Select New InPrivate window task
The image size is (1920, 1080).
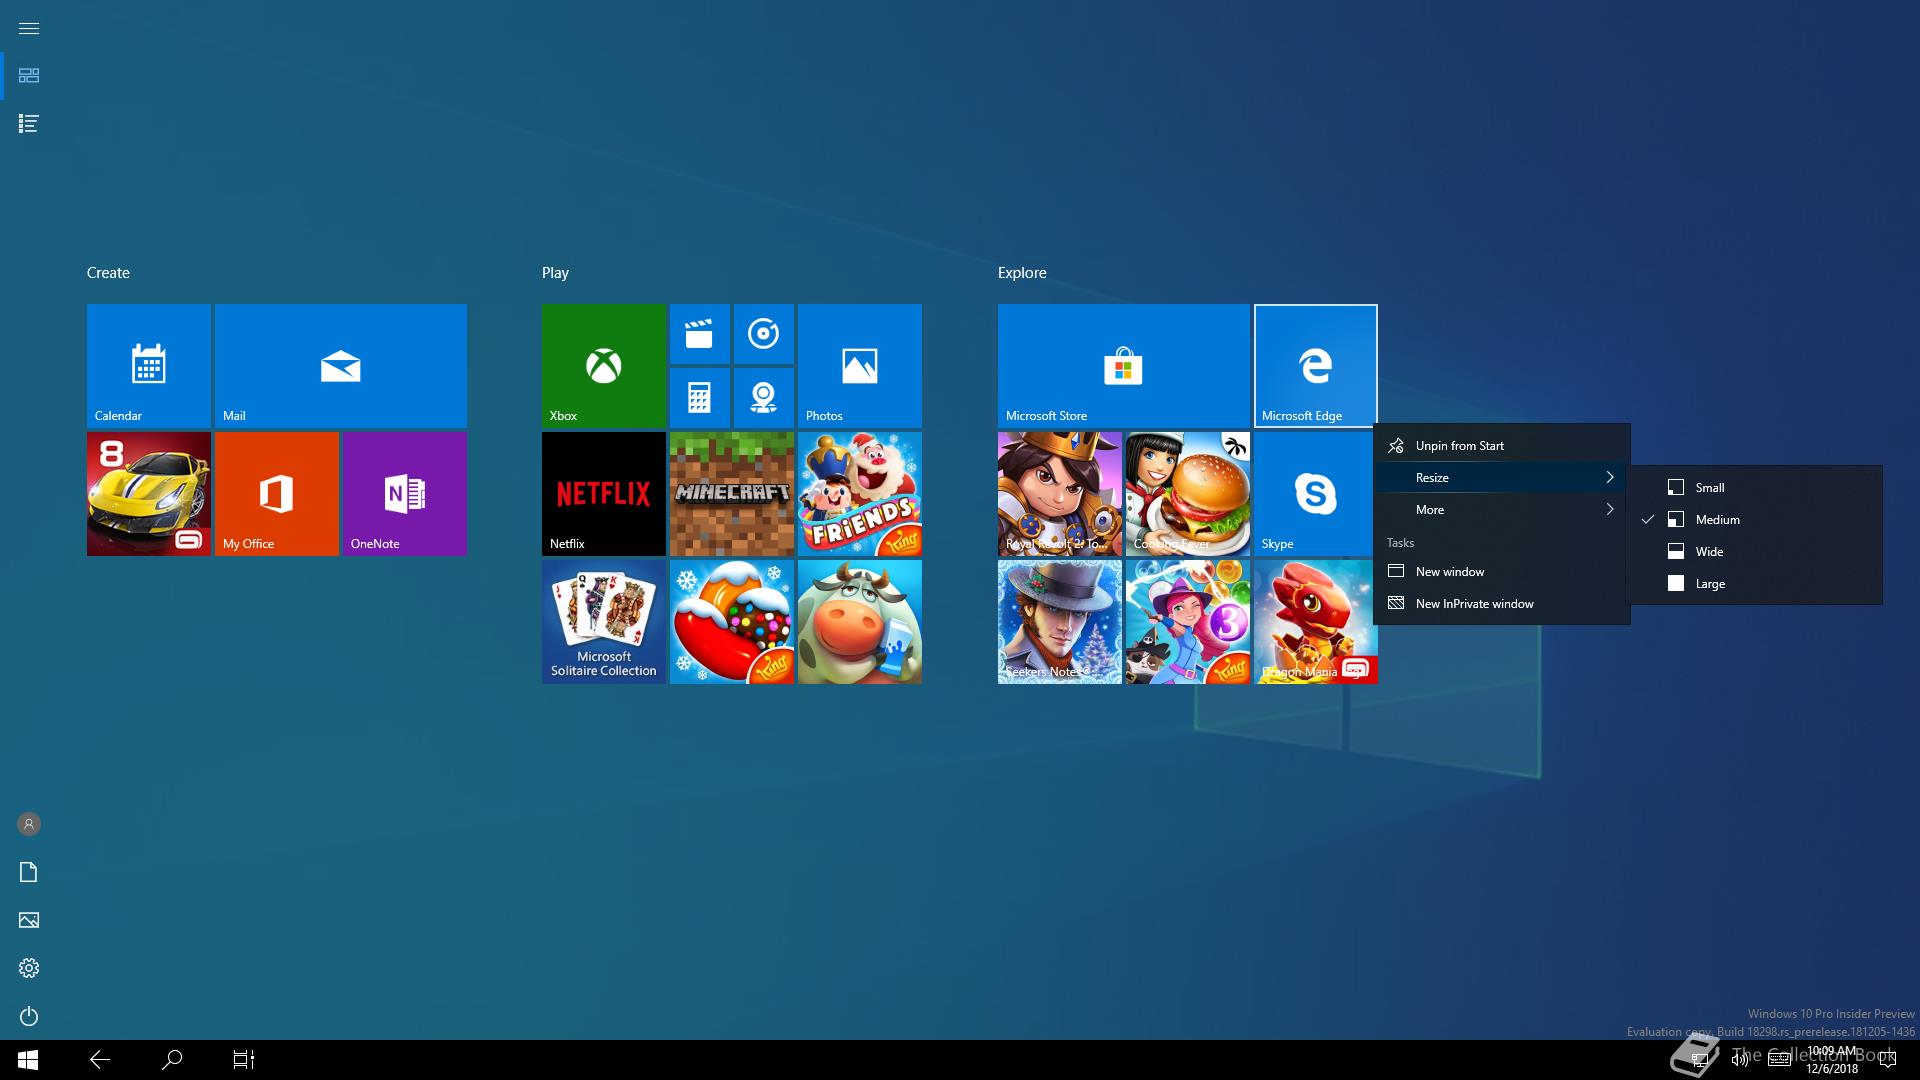pyautogui.click(x=1474, y=604)
